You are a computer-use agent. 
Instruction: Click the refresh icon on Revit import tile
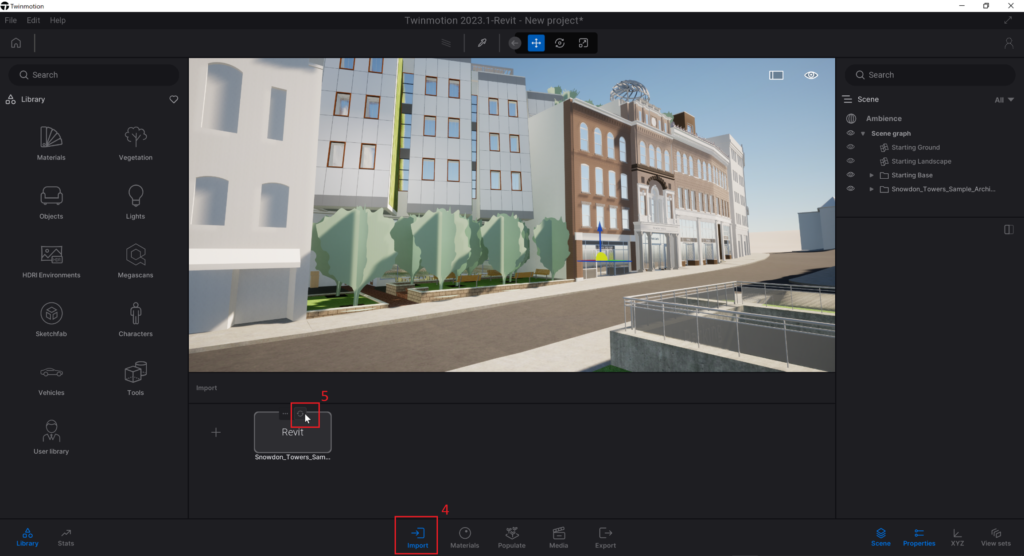point(300,414)
